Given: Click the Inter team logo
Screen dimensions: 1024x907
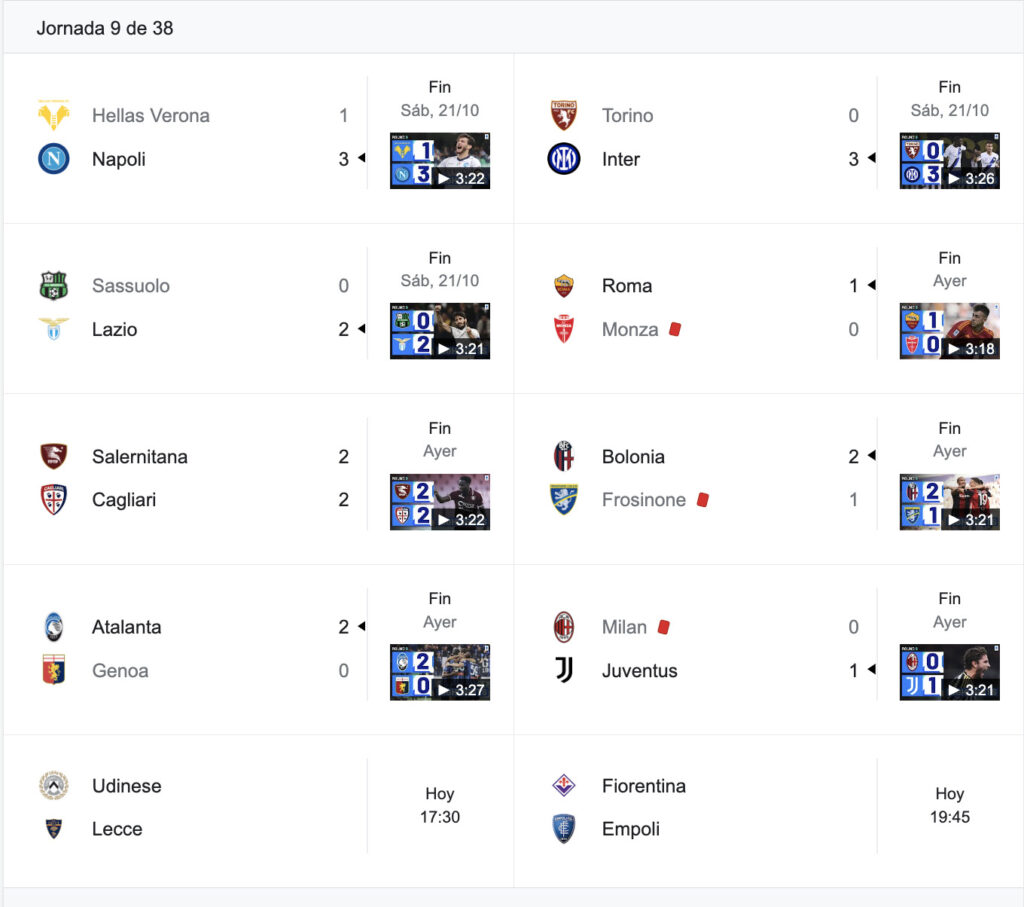Looking at the screenshot, I should (564, 159).
